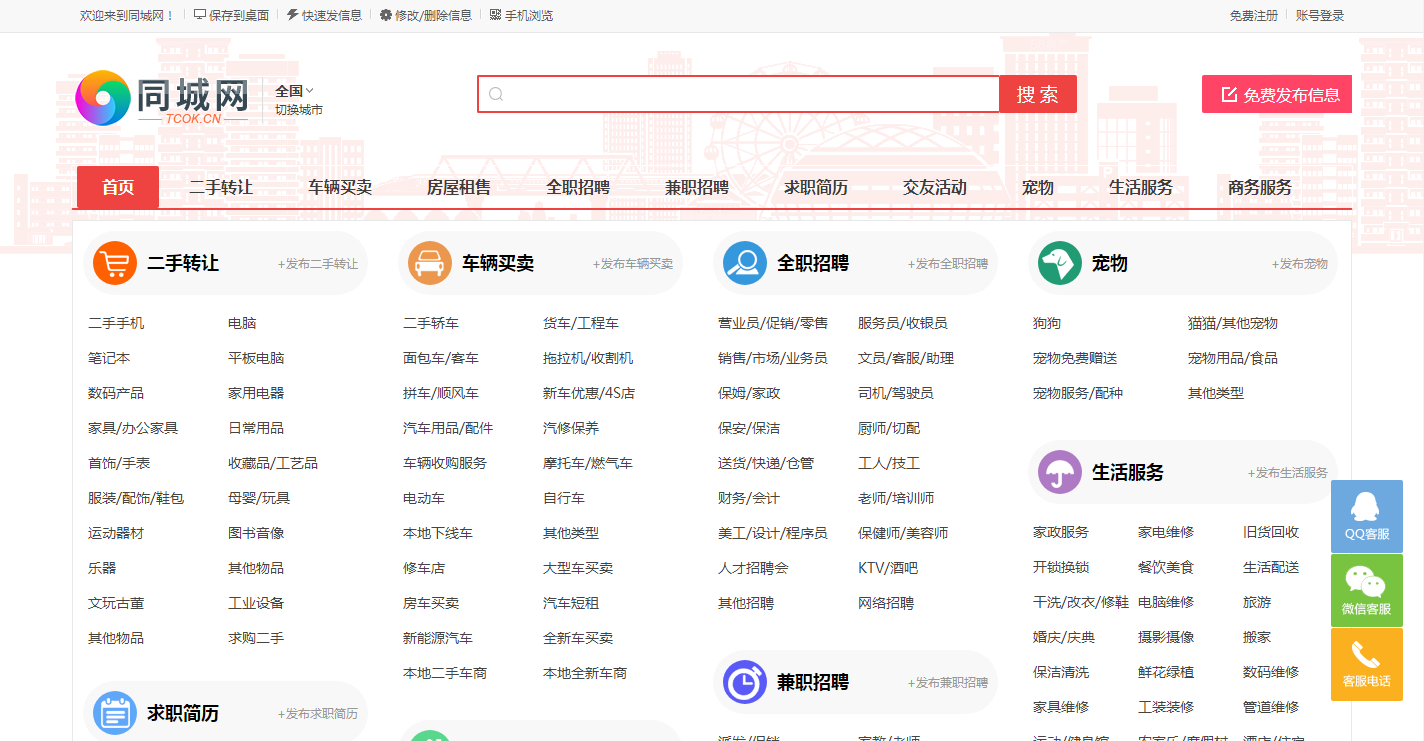Image resolution: width=1424 pixels, height=741 pixels.
Task: Click +发布求职简历 link
Action: point(318,714)
